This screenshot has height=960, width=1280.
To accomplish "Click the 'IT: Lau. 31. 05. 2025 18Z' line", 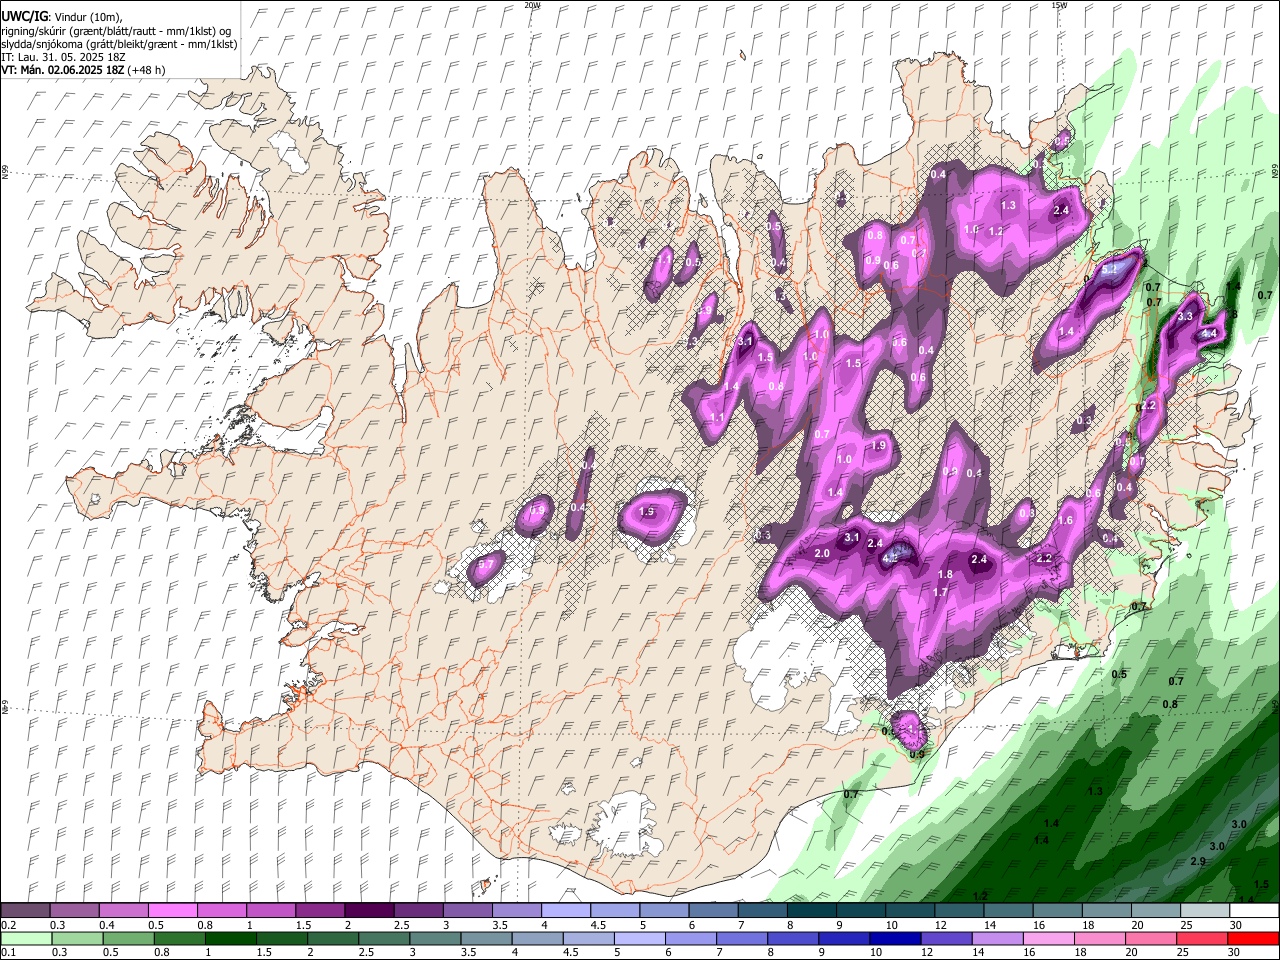I will [63, 57].
